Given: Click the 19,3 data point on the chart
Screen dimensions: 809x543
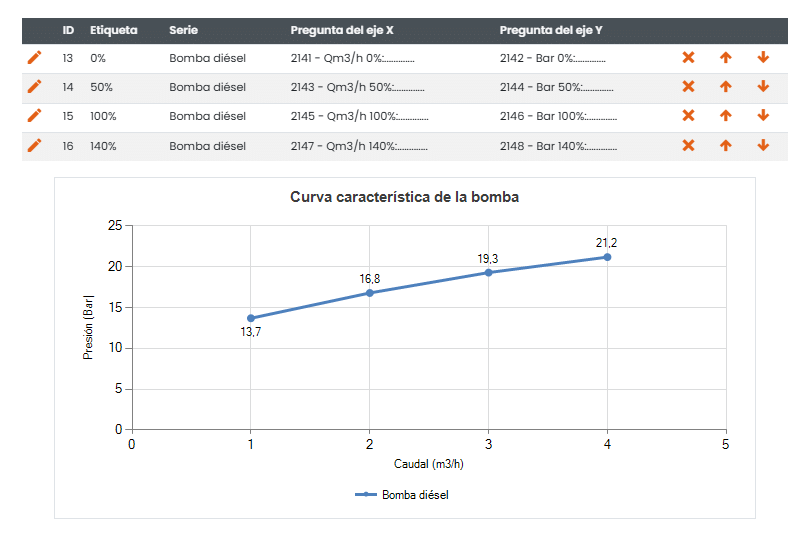Looking at the screenshot, I should pyautogui.click(x=489, y=273).
